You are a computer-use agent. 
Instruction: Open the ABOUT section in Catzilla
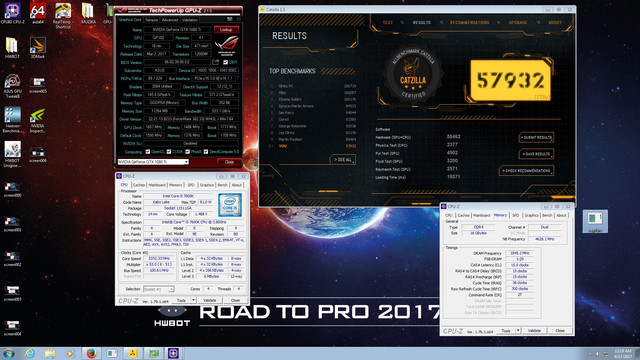(555, 22)
